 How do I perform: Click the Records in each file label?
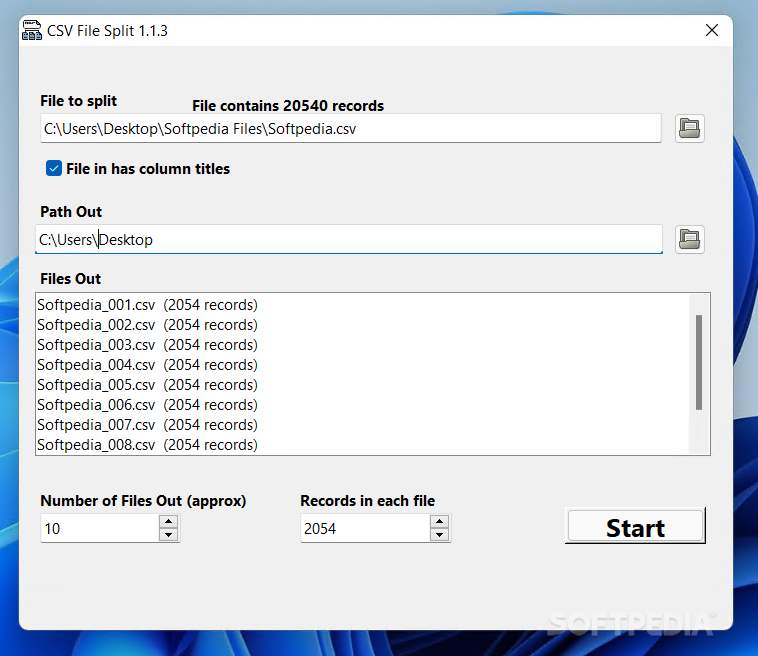[367, 501]
